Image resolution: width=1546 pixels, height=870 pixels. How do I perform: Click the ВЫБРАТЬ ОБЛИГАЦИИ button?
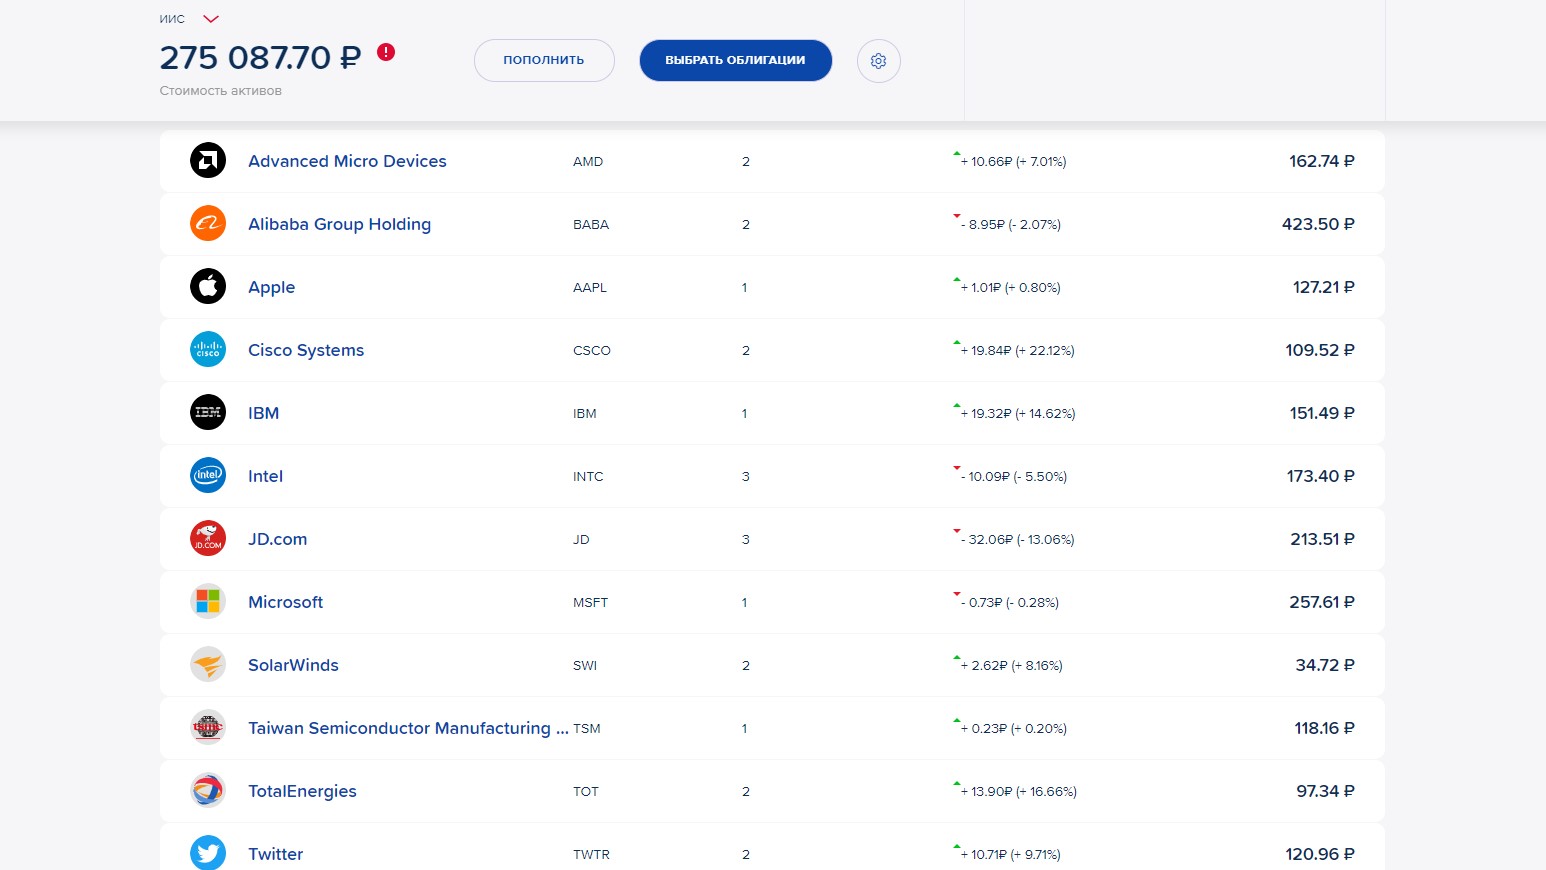pos(736,60)
